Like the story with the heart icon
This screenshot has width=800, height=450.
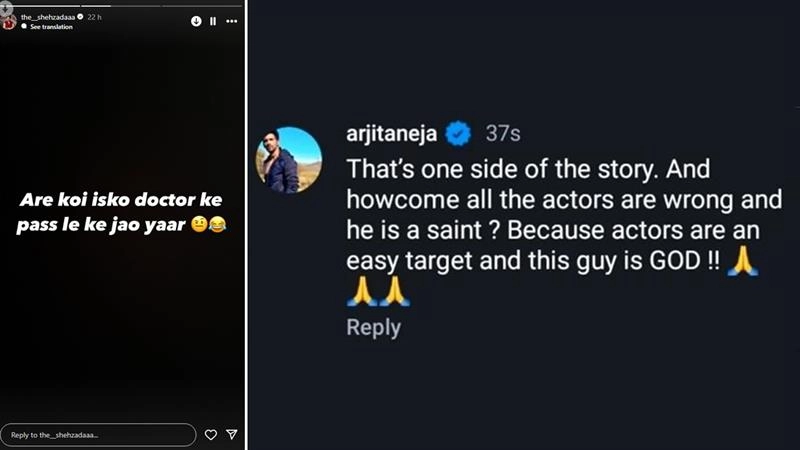tap(211, 435)
